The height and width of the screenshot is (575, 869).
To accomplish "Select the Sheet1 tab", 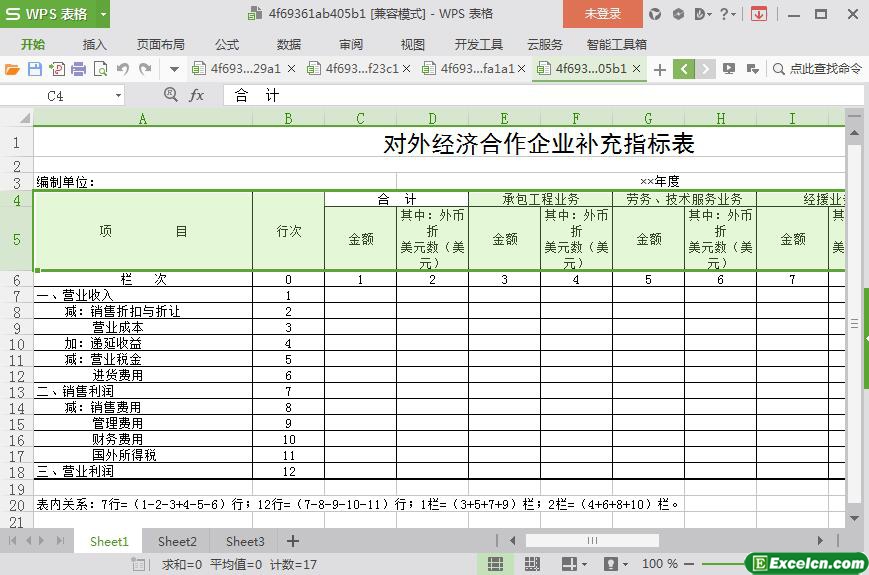I will (109, 541).
